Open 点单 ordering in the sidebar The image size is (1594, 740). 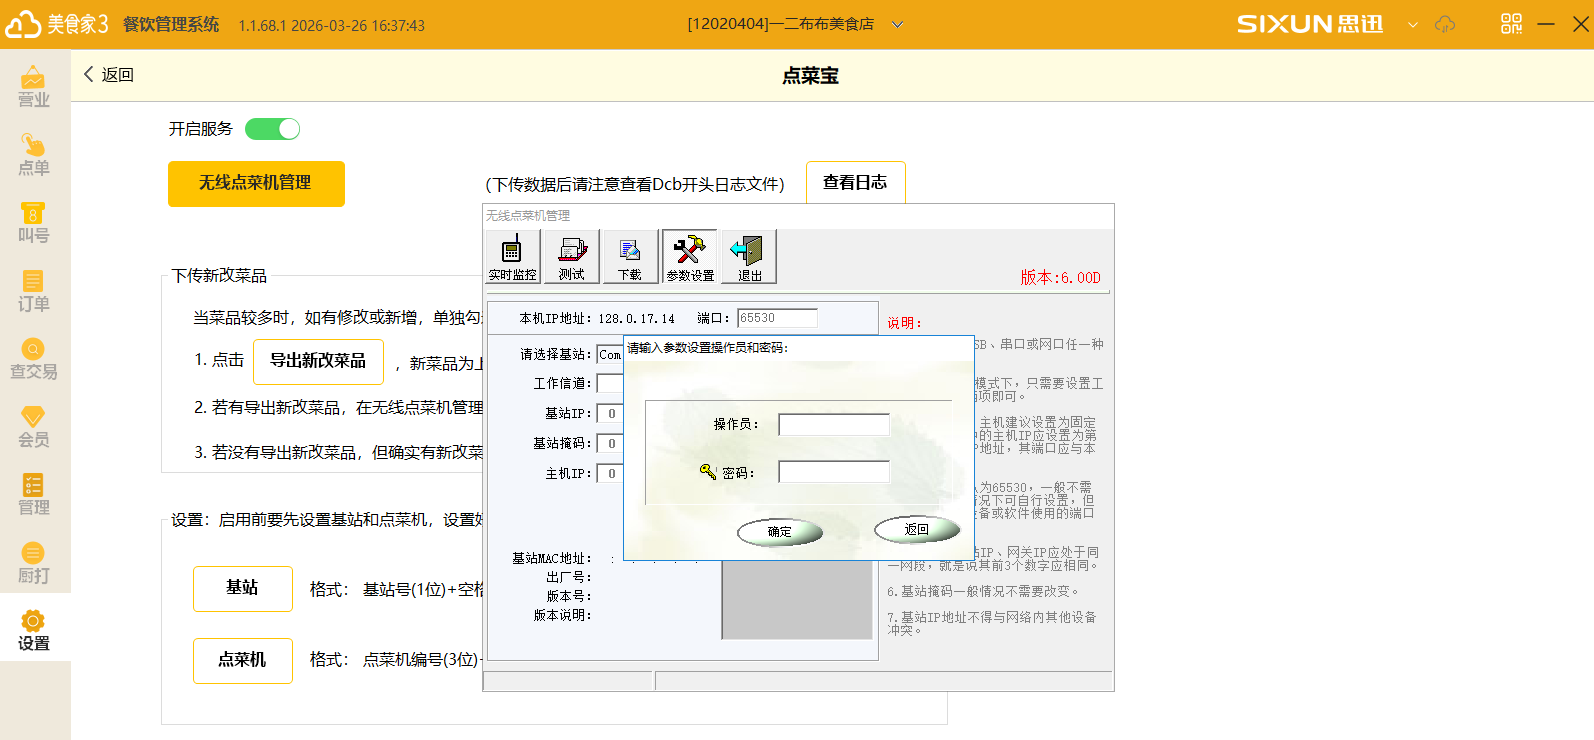[34, 155]
